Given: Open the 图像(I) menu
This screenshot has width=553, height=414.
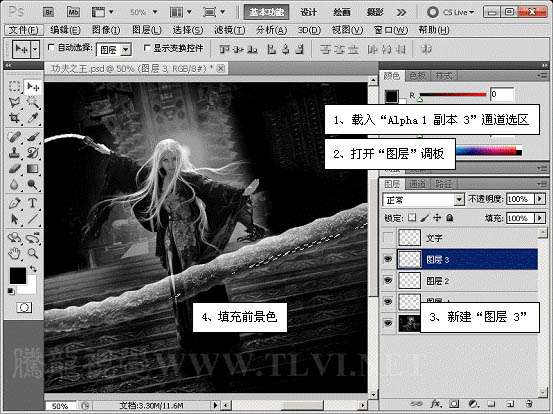Looking at the screenshot, I should pos(106,30).
